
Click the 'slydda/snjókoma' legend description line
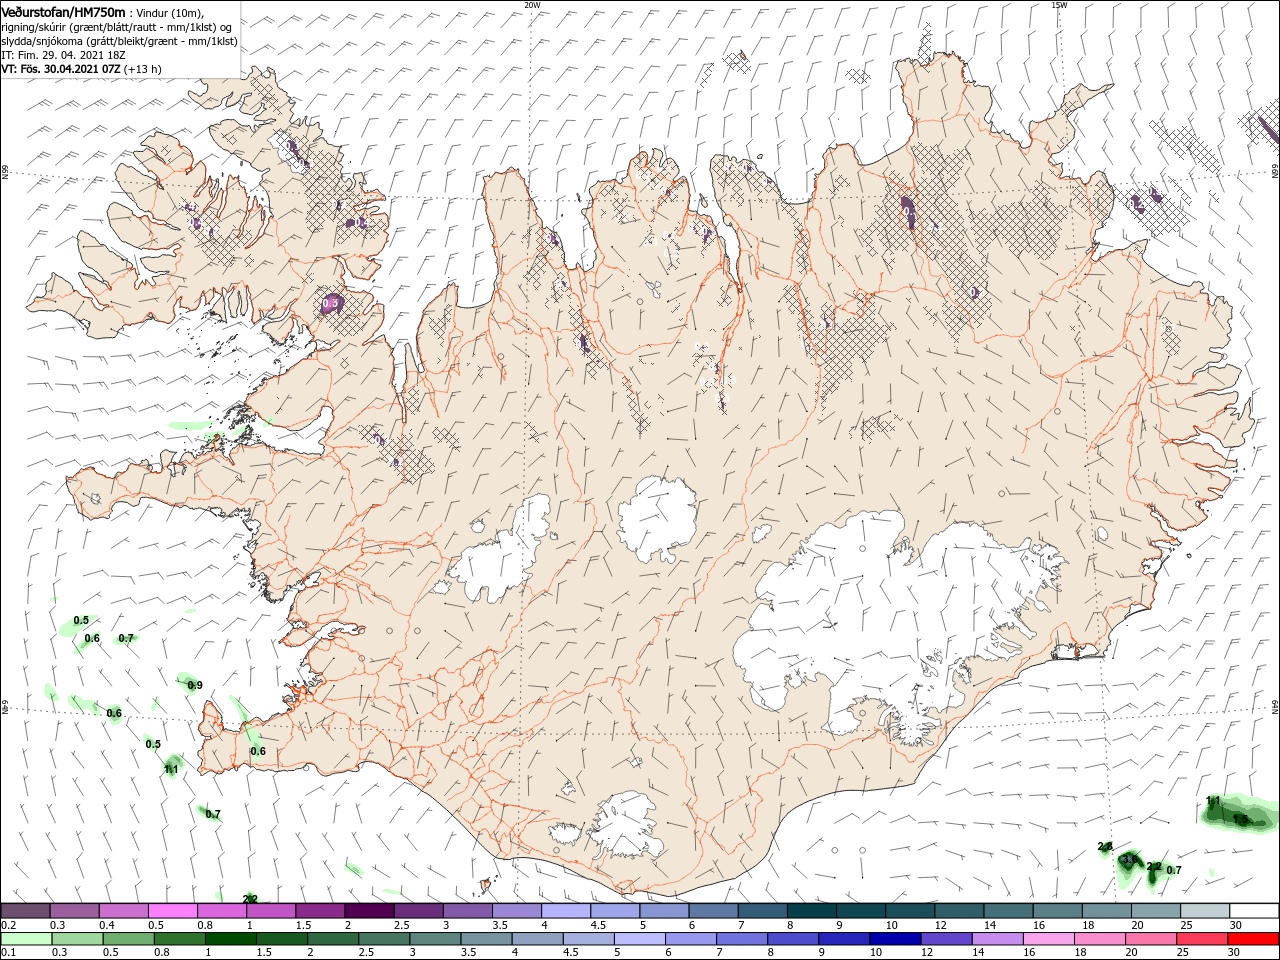pyautogui.click(x=119, y=41)
